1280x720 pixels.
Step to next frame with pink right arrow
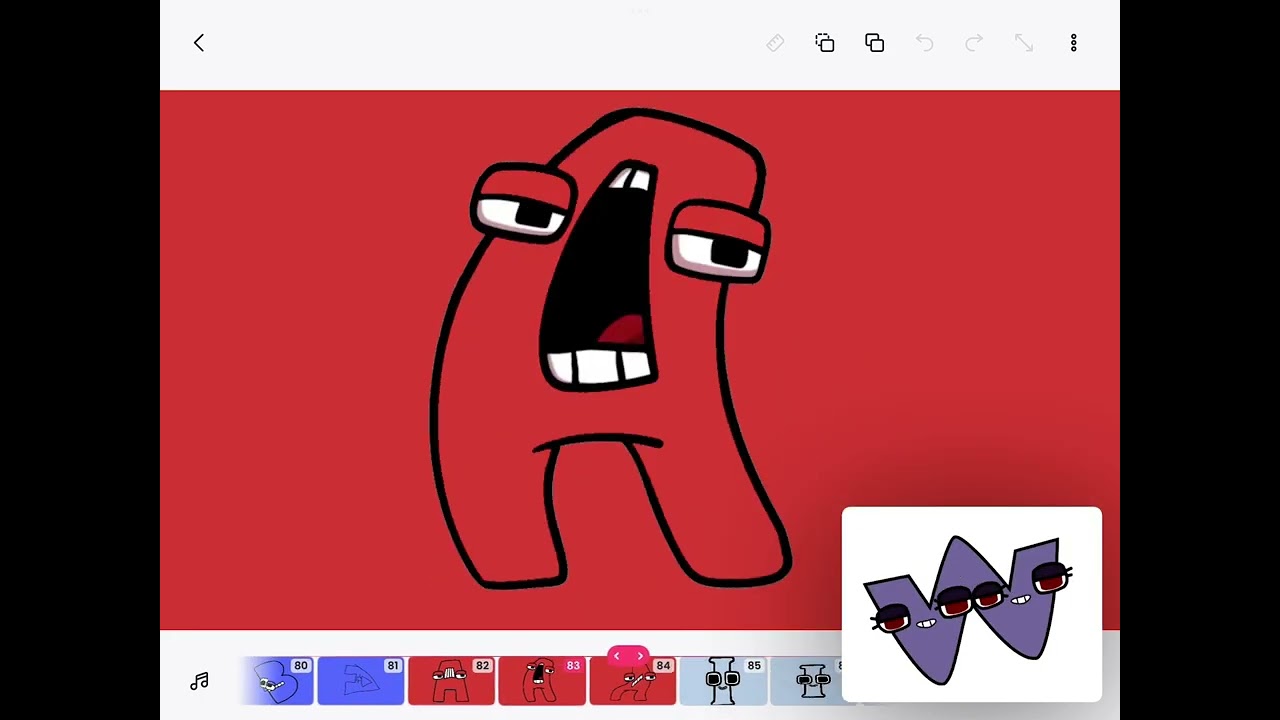pyautogui.click(x=640, y=656)
